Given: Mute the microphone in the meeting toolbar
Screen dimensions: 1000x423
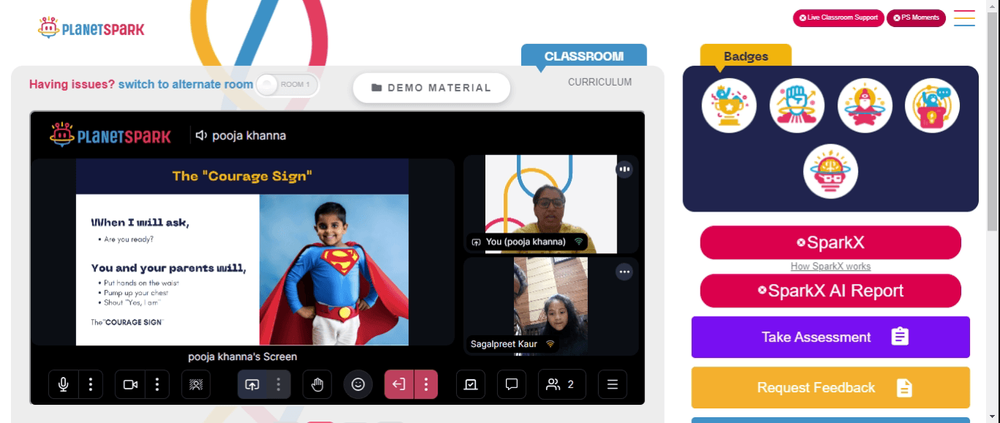Looking at the screenshot, I should coord(63,384).
